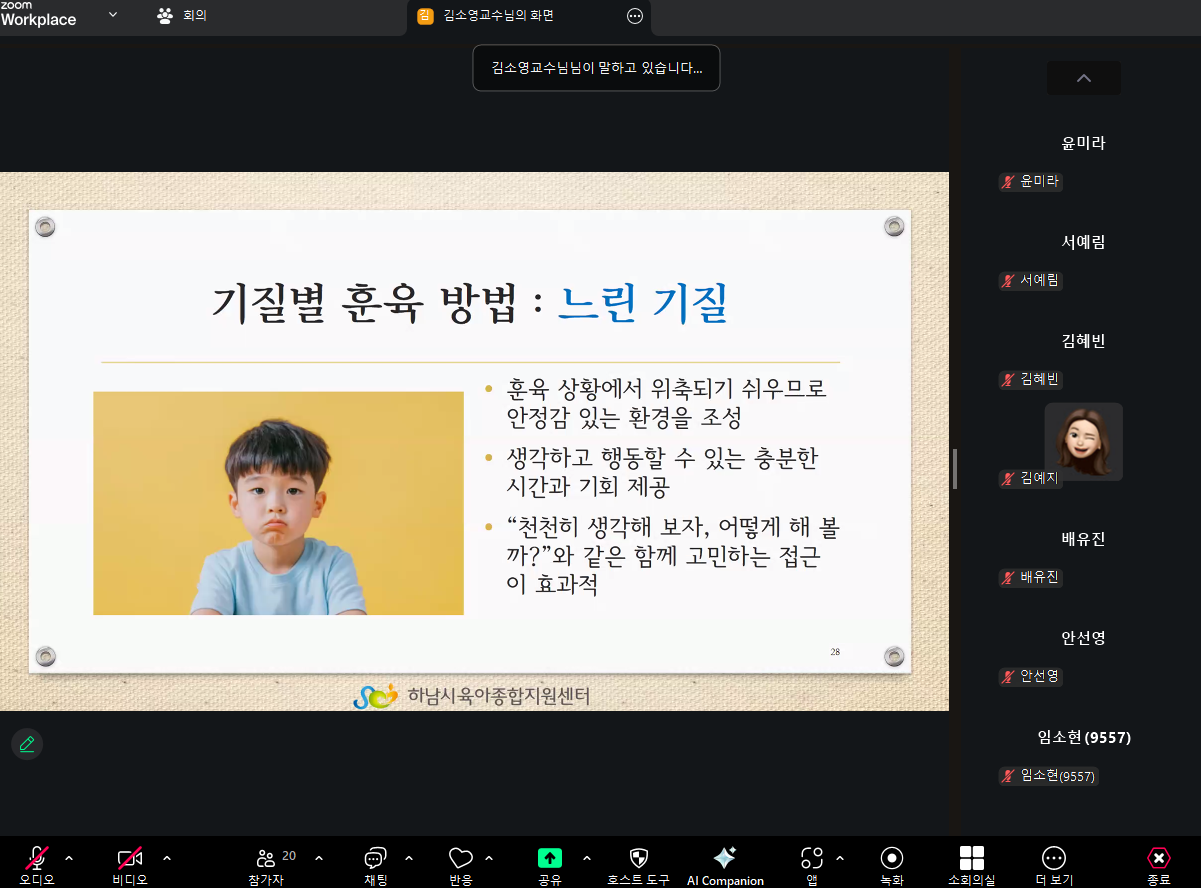Click the 종료 end meeting button
Screen dimensions: 1201x888
coord(1158,859)
